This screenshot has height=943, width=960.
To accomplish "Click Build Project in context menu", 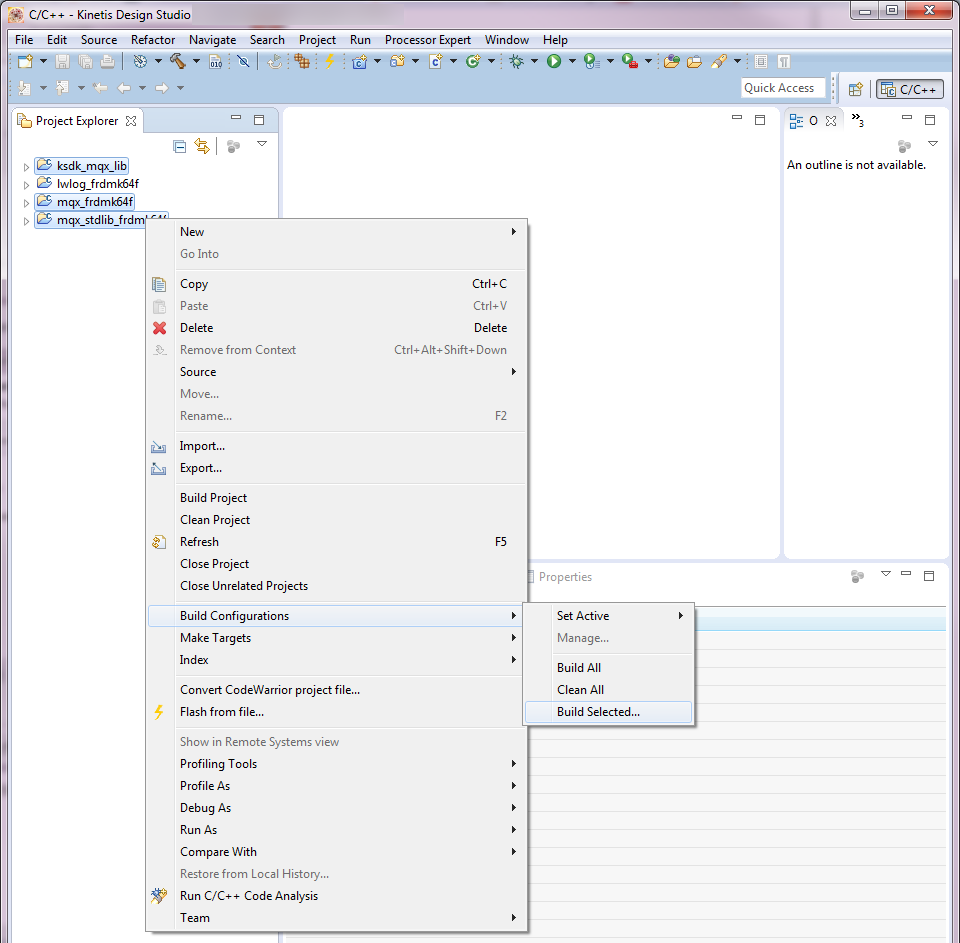I will (x=337, y=498).
